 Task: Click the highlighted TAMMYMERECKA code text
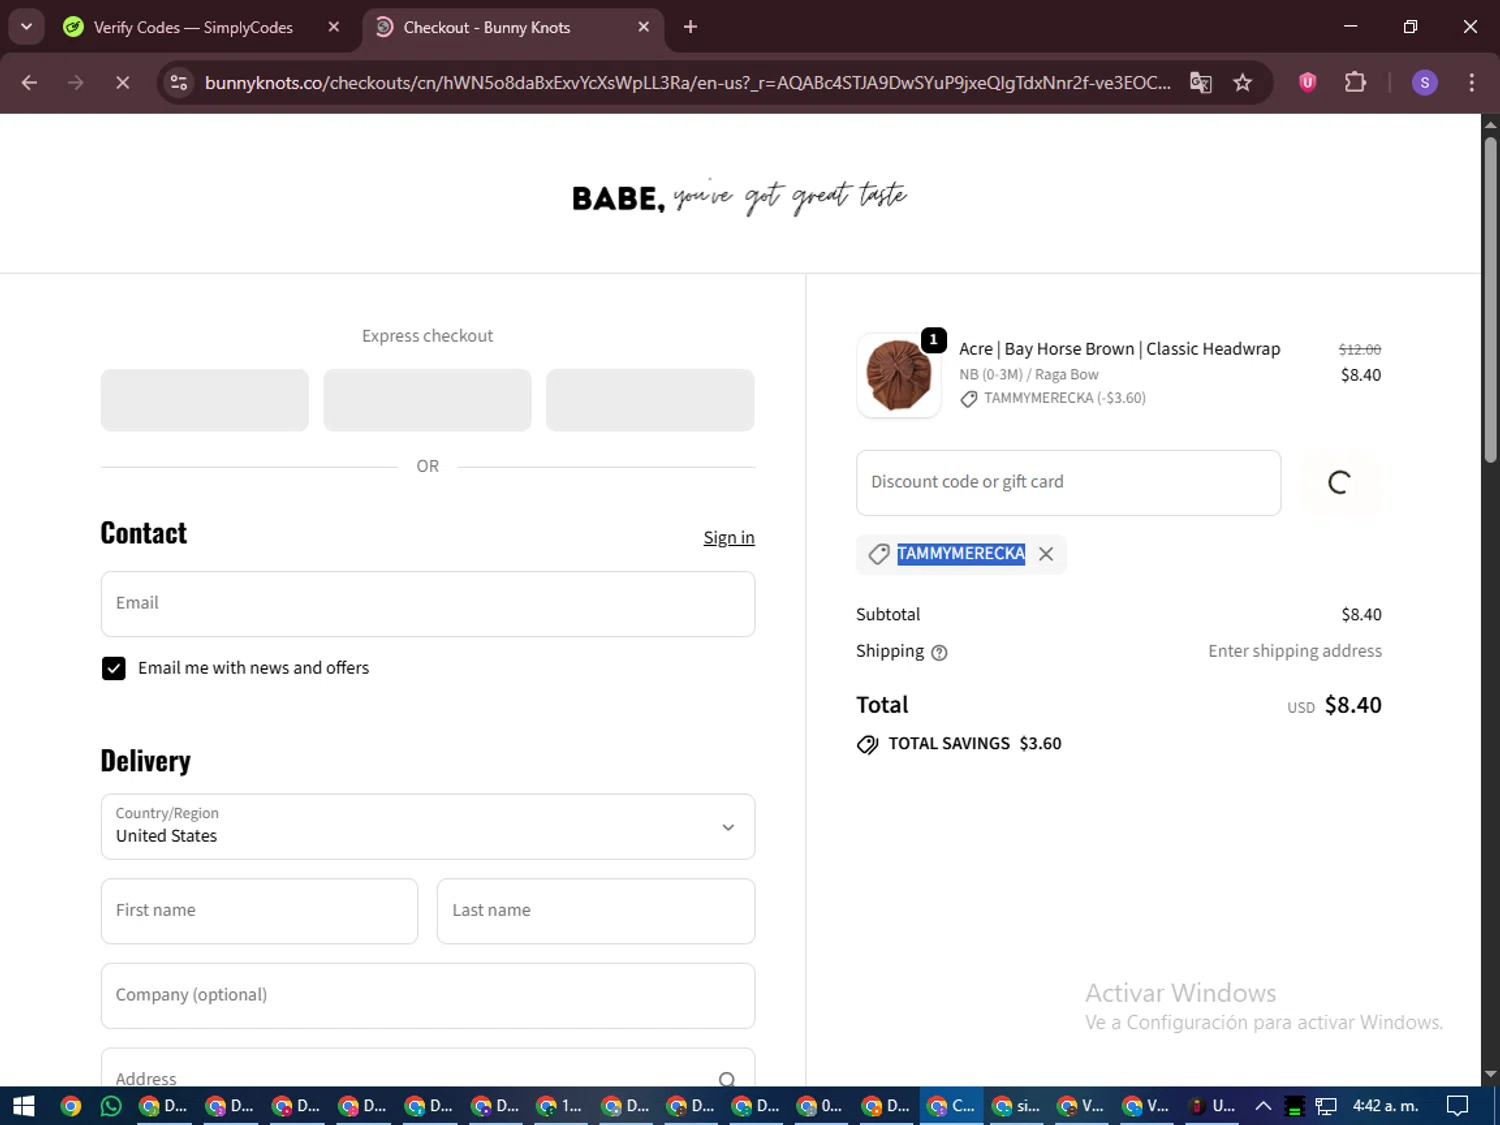tap(961, 554)
